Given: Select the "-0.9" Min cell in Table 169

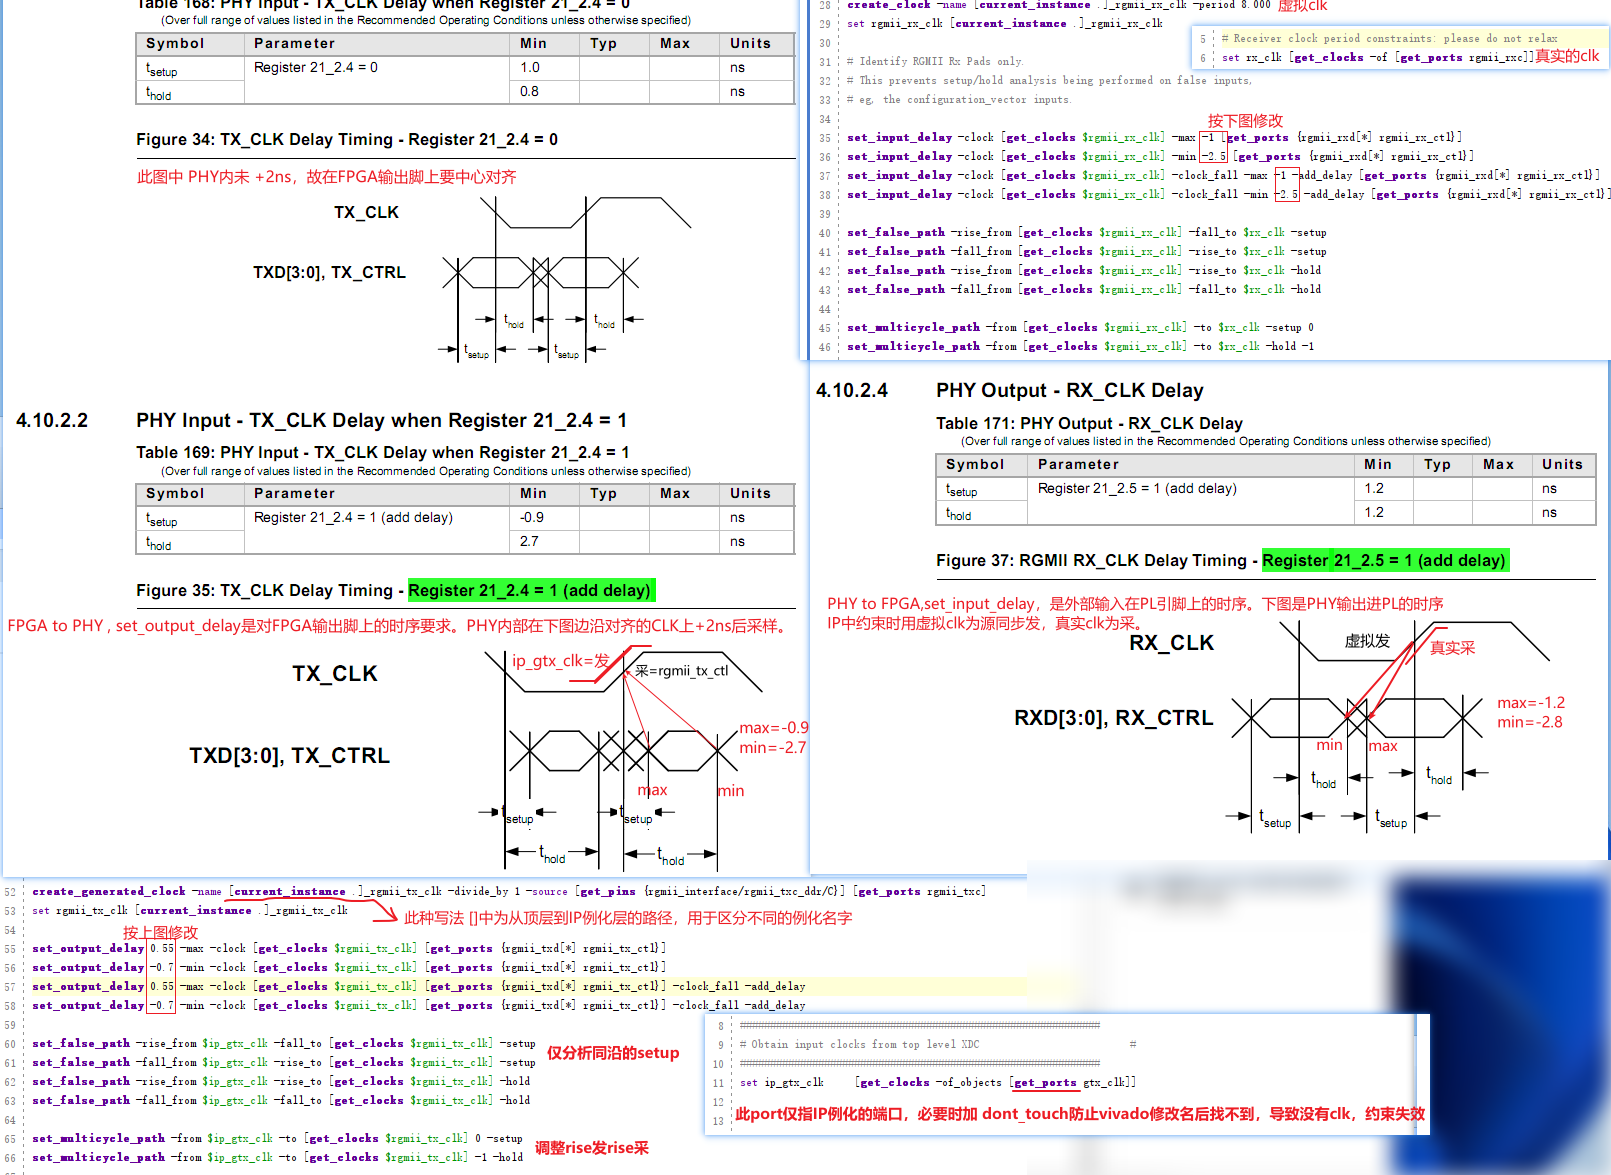Looking at the screenshot, I should pyautogui.click(x=532, y=518).
